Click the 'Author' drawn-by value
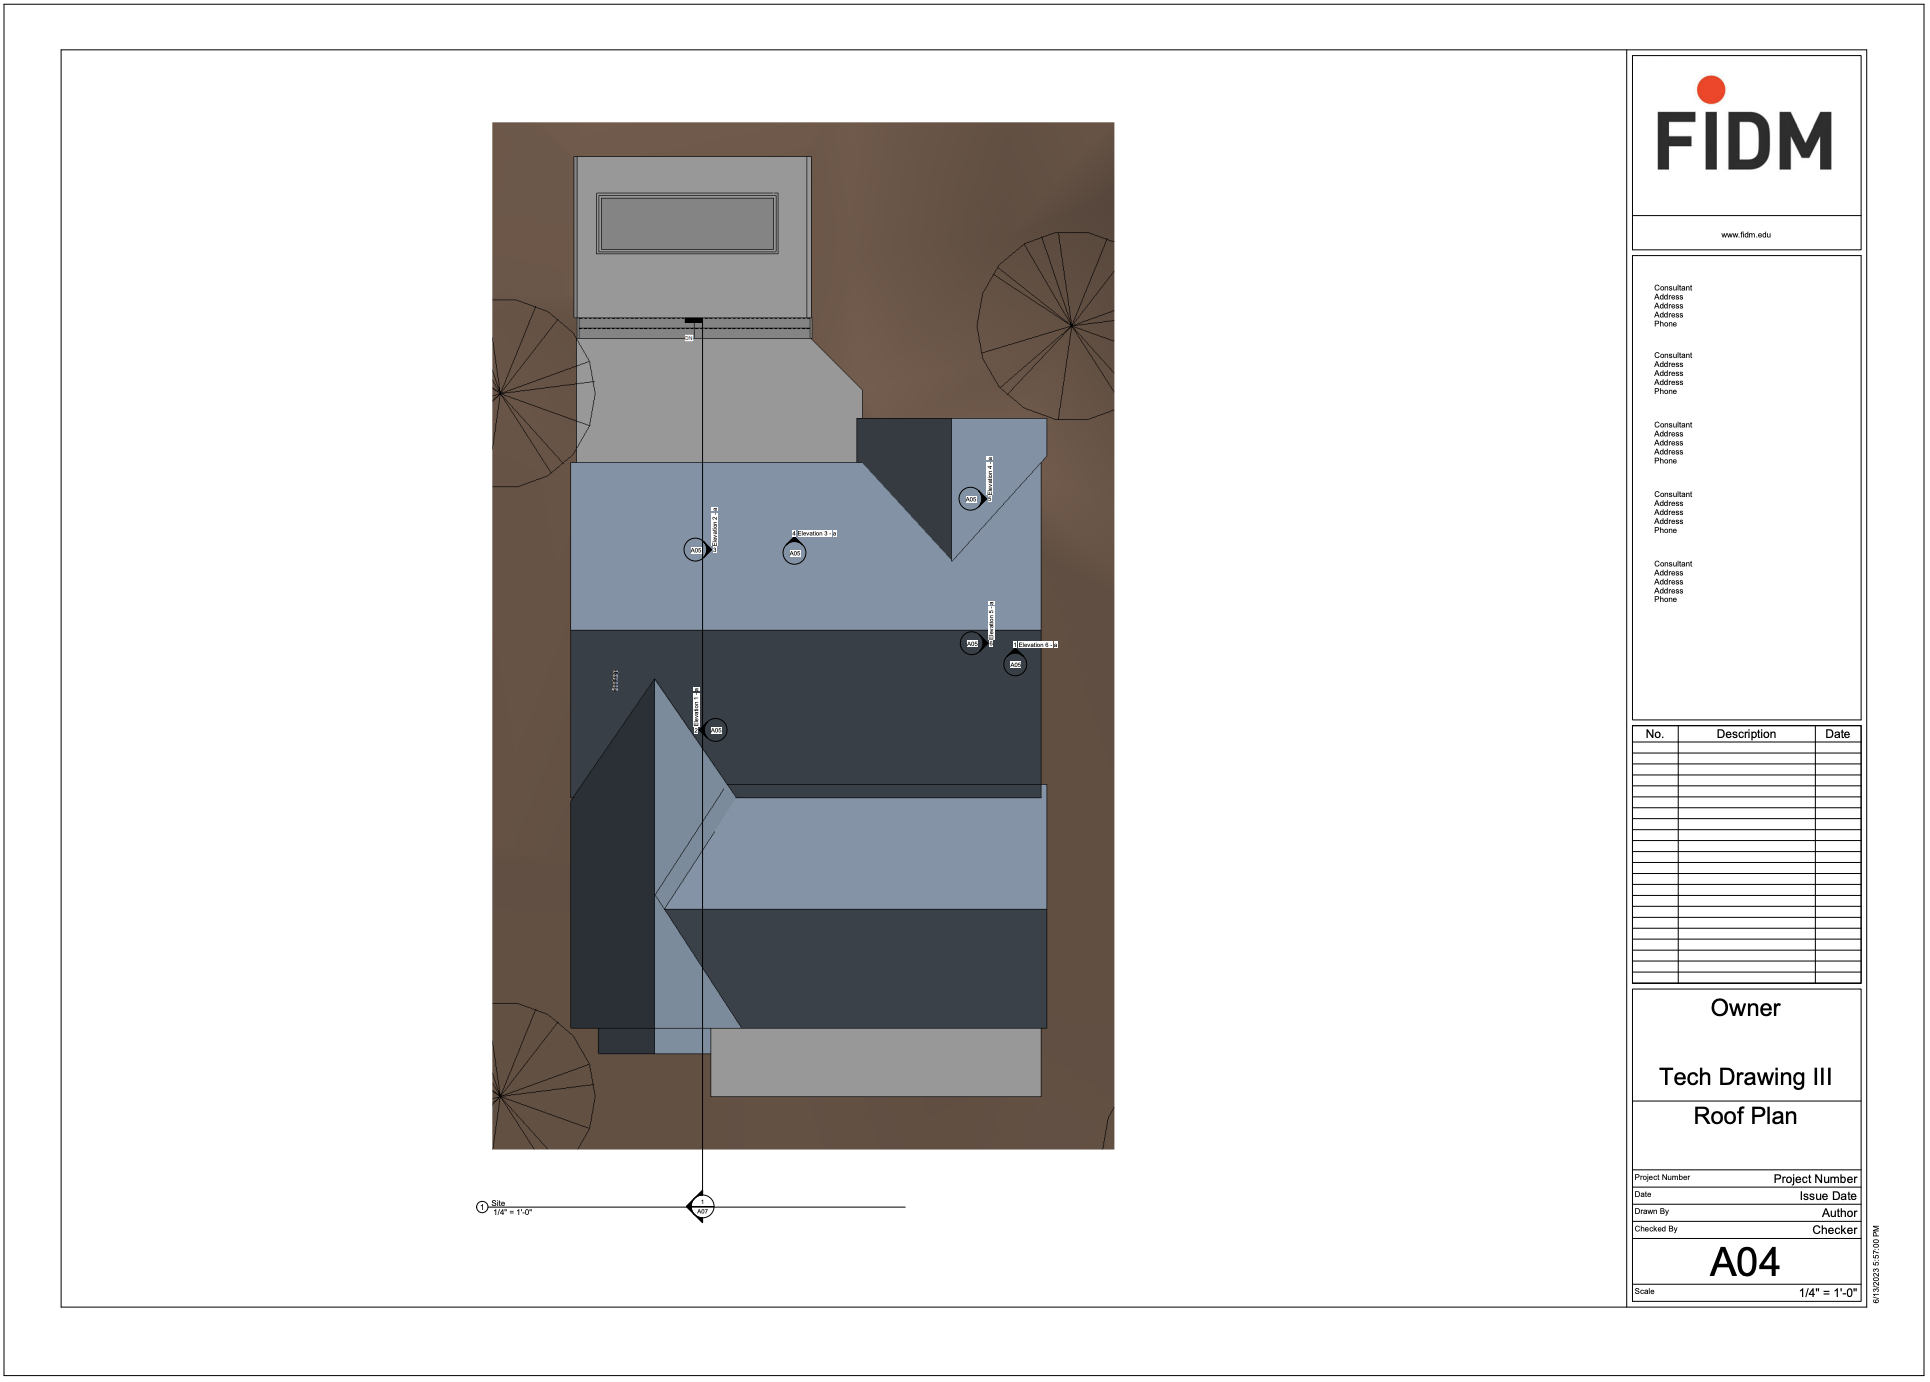1930x1382 pixels. (1839, 1213)
